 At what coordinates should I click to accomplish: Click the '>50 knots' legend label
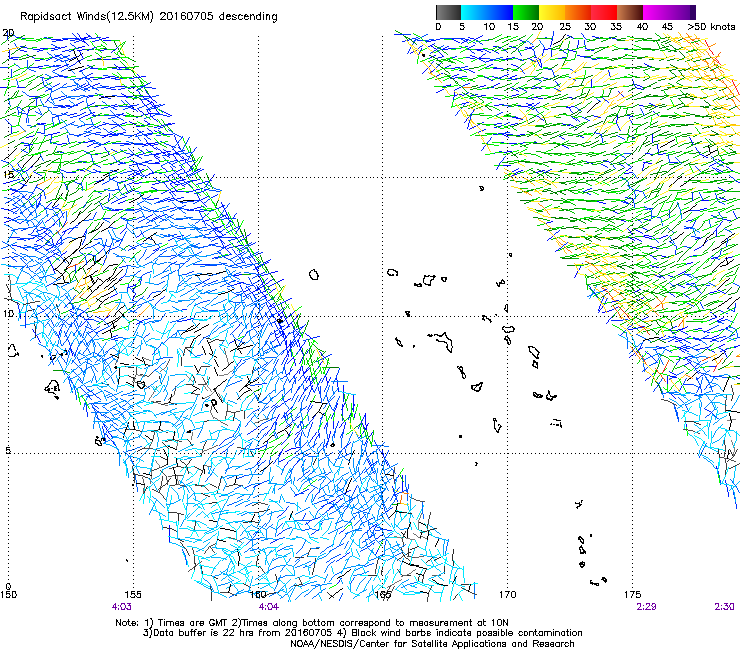coord(711,26)
